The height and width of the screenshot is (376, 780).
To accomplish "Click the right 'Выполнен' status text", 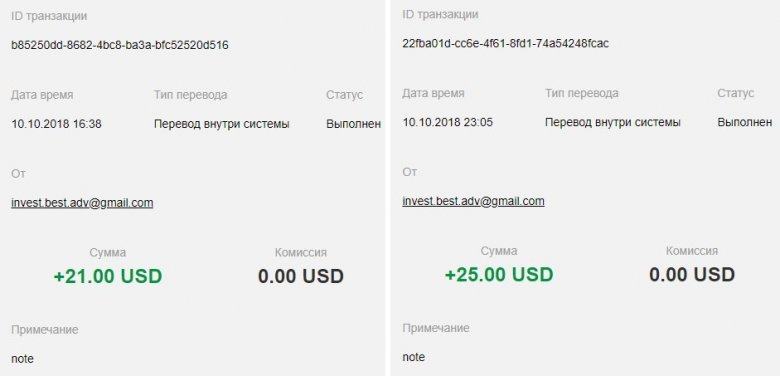I will [745, 122].
